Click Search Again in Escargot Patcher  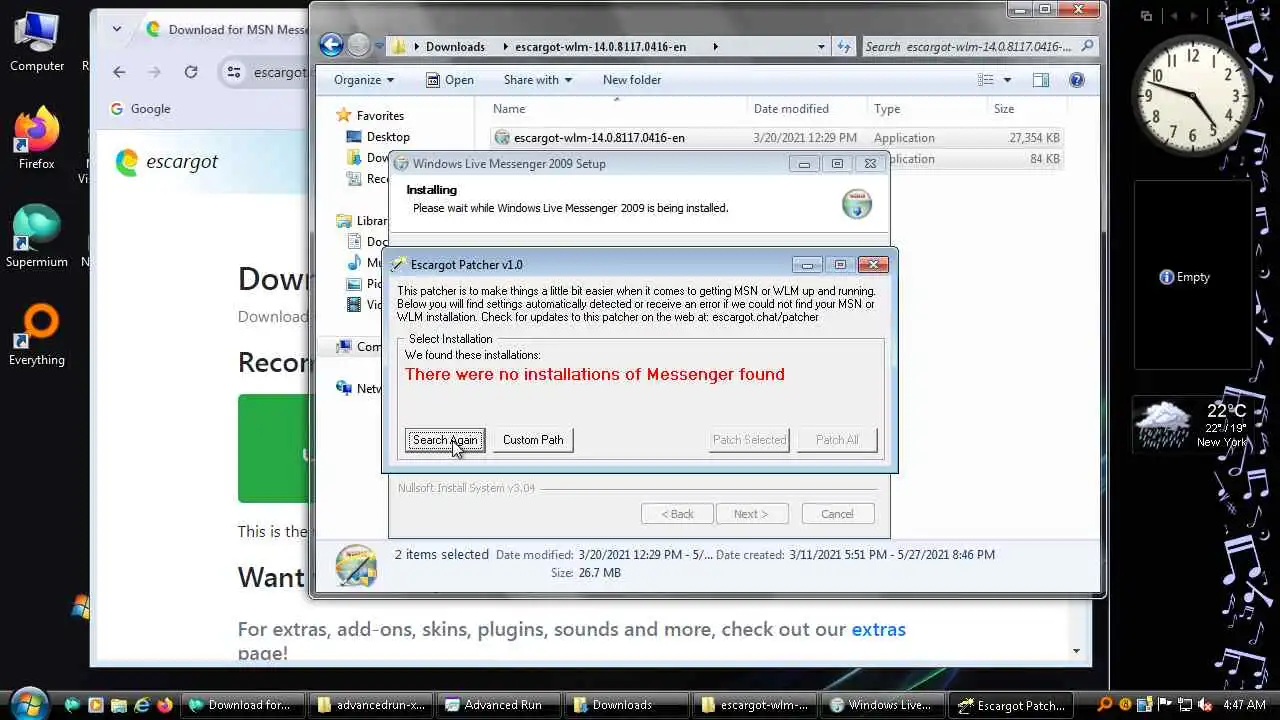(445, 440)
